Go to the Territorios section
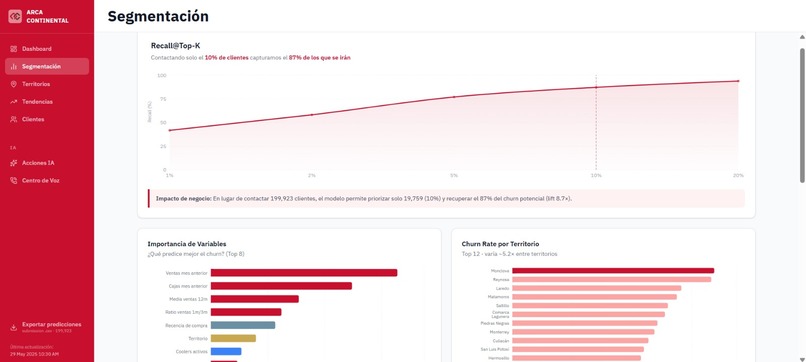 tap(47, 84)
